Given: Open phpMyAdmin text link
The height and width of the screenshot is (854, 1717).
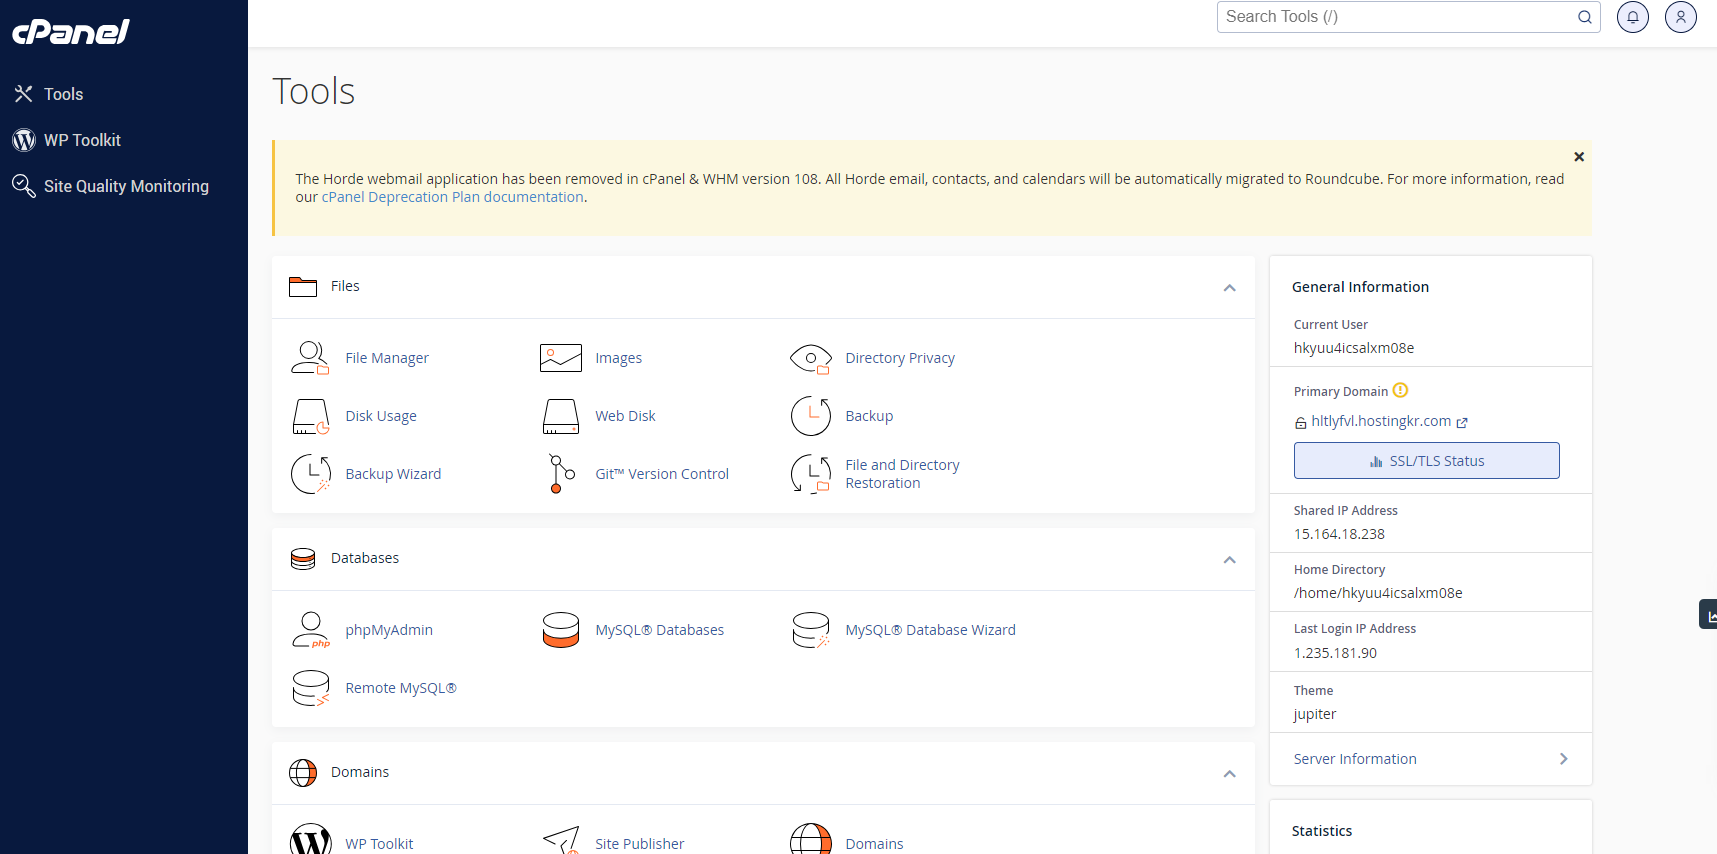Looking at the screenshot, I should [x=389, y=630].
